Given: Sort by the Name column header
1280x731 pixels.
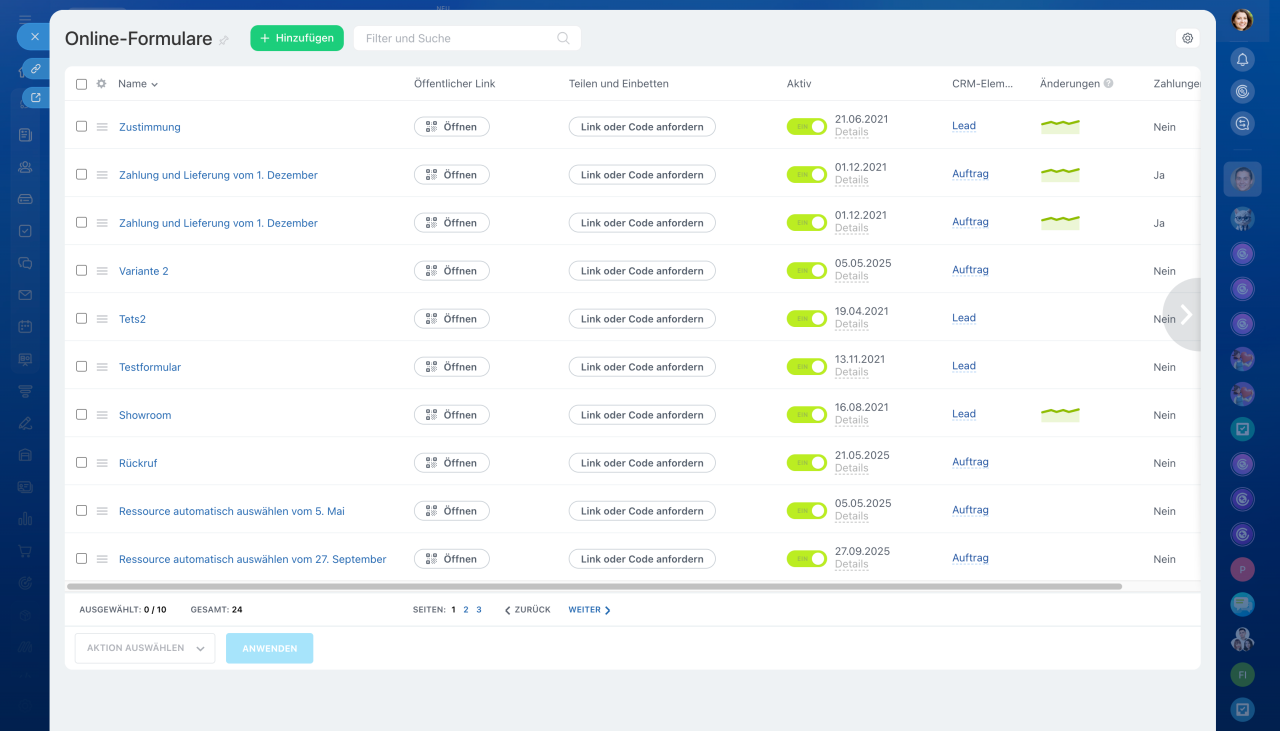Looking at the screenshot, I should point(137,84).
